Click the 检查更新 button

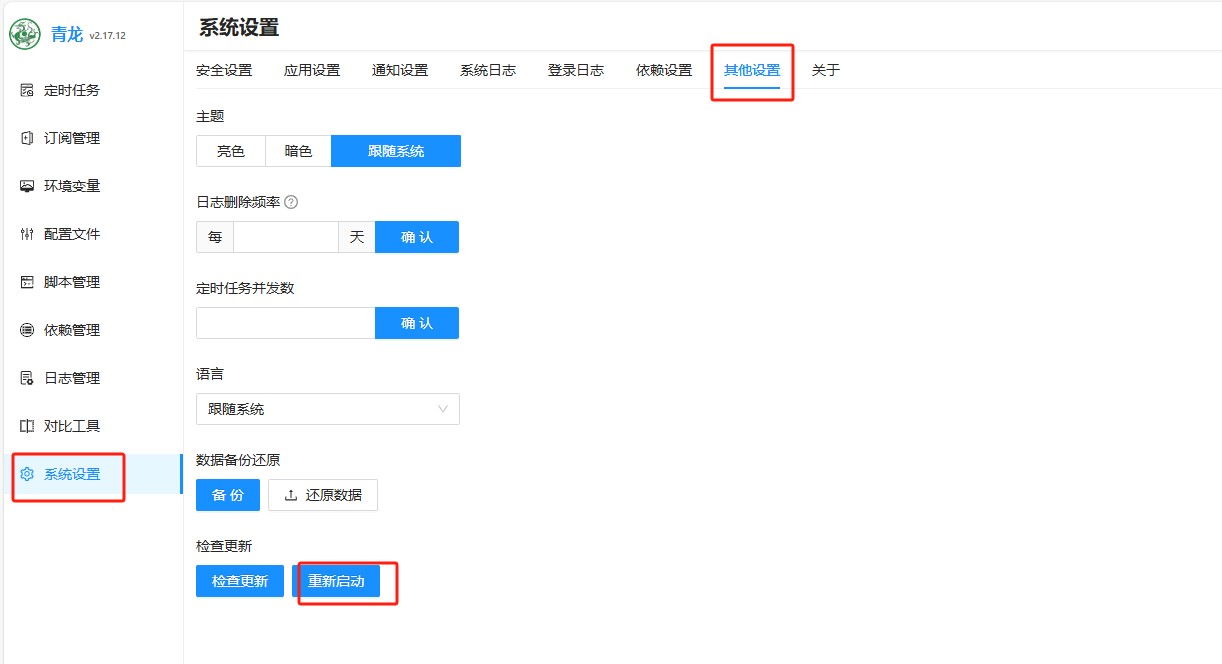(240, 581)
